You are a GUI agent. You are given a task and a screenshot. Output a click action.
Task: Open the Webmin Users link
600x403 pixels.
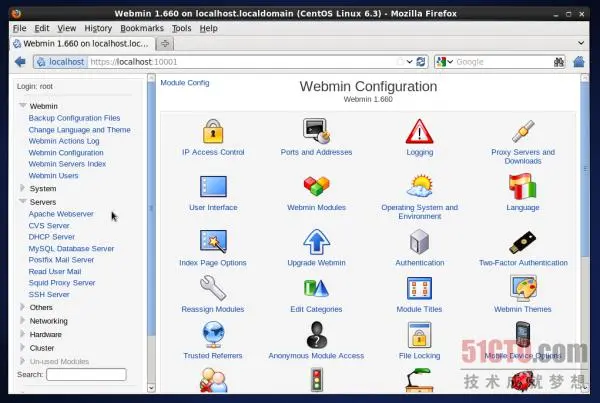click(54, 175)
